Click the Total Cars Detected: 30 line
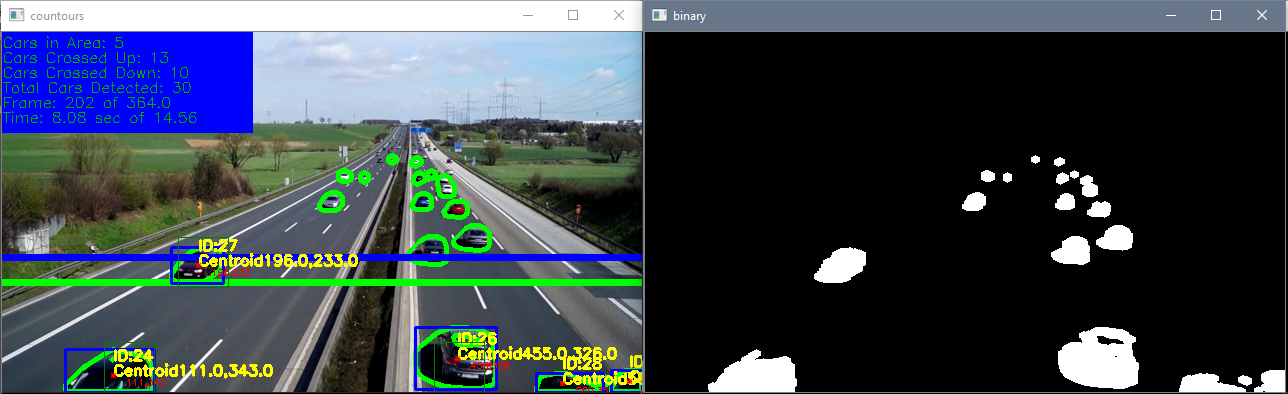 [97, 88]
